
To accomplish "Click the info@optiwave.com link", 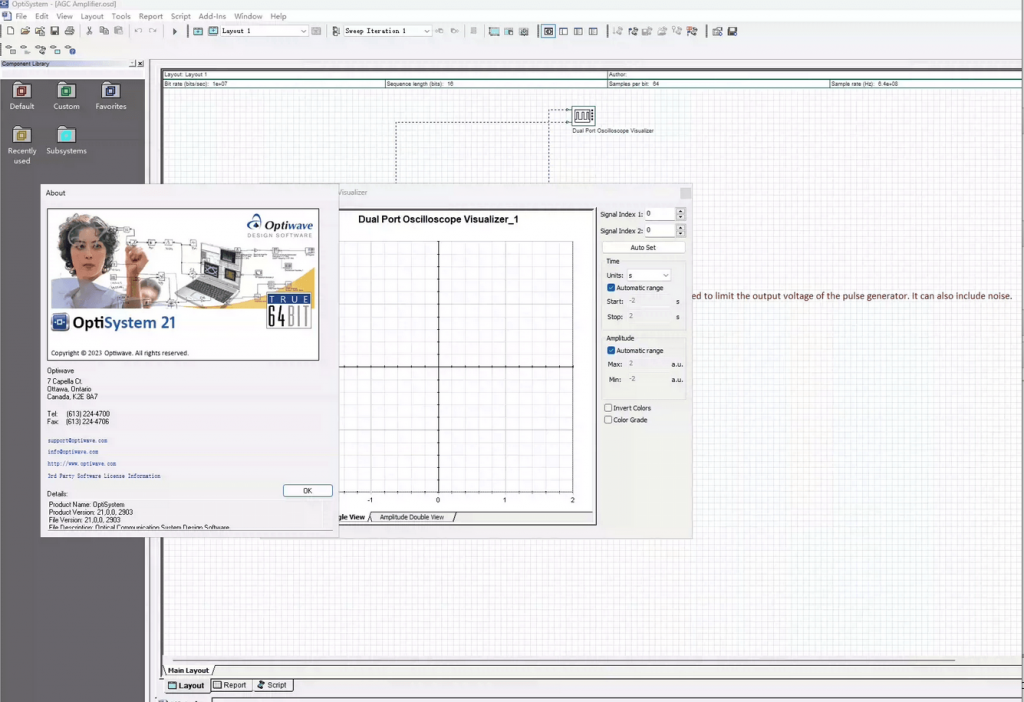I will [x=72, y=452].
